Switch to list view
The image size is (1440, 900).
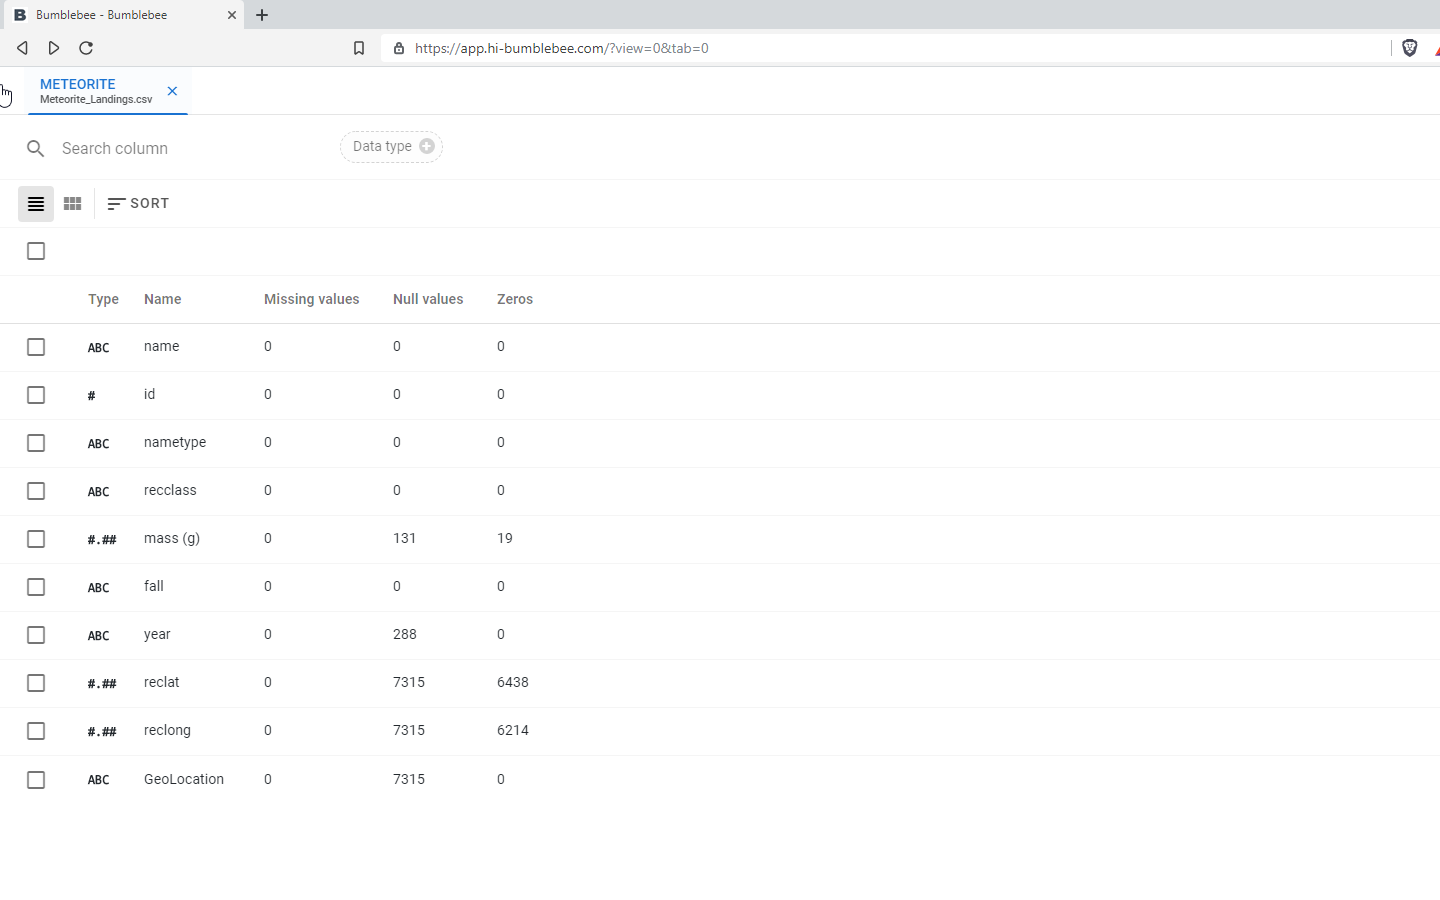coord(36,204)
